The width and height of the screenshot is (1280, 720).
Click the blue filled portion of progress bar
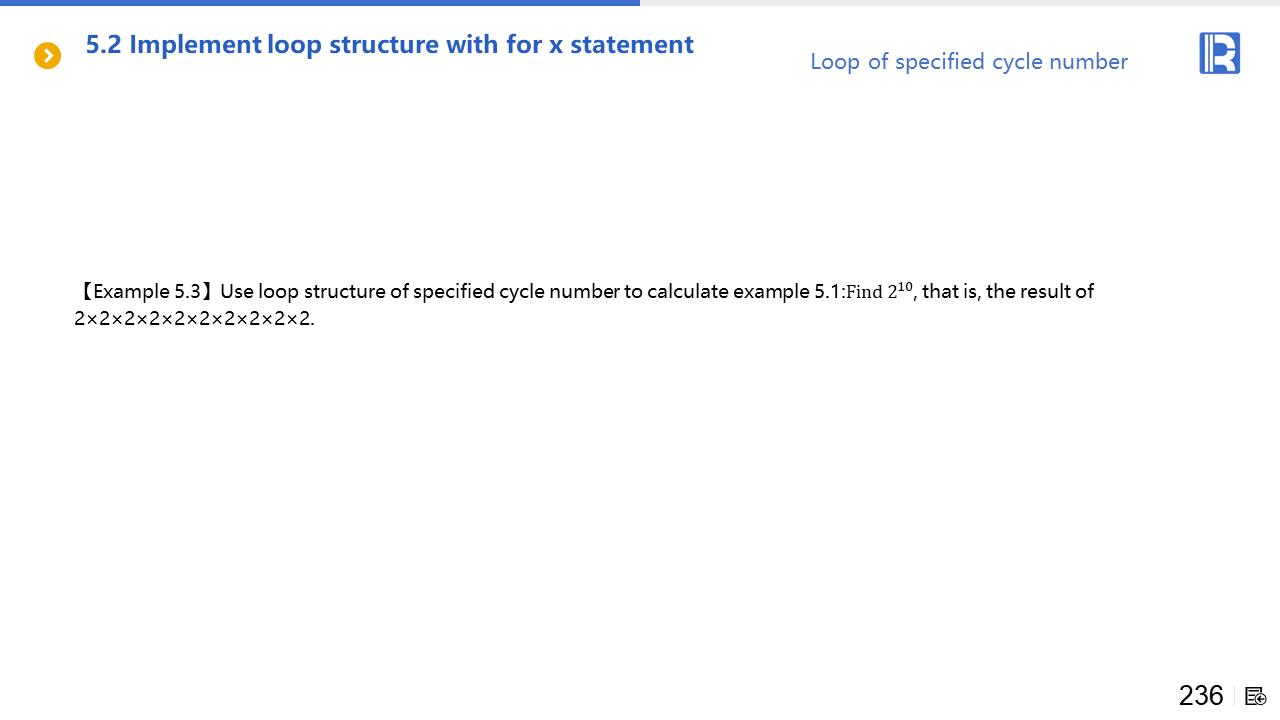click(320, 3)
